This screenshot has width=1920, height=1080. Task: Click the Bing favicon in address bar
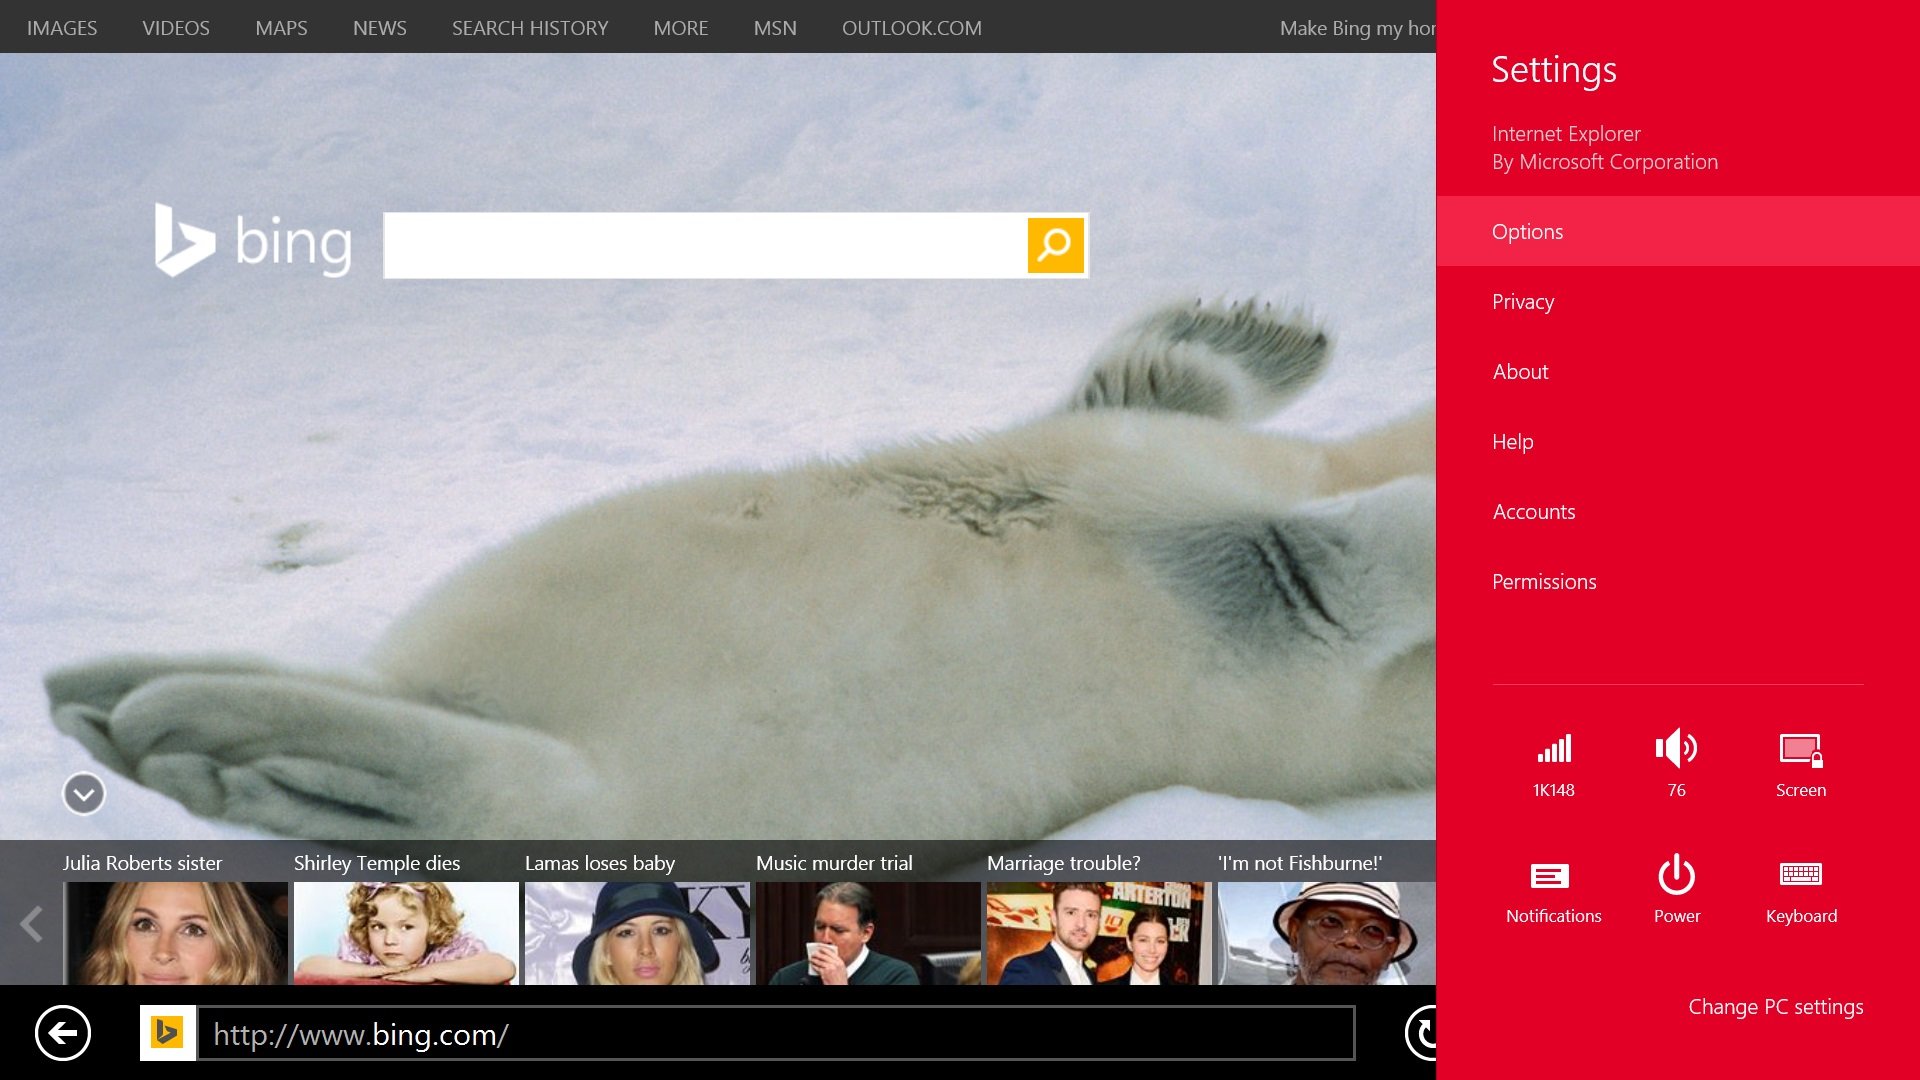point(167,1033)
